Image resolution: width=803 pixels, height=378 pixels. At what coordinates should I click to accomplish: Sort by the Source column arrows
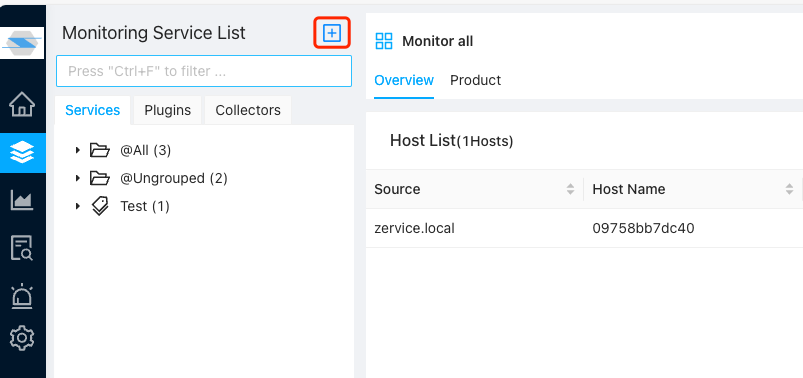coord(570,190)
